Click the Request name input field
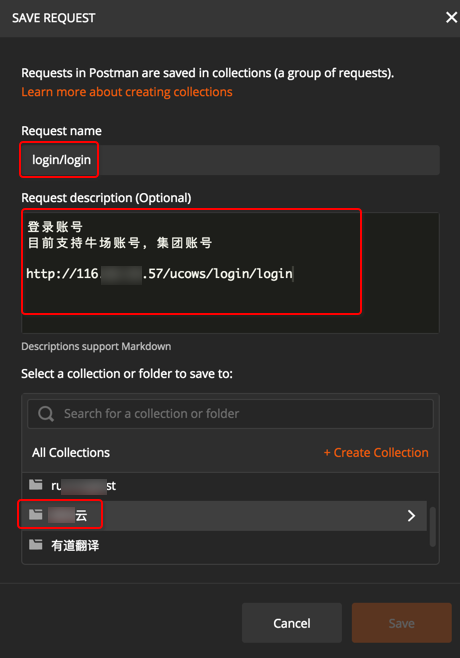The height and width of the screenshot is (658, 460). point(230,160)
